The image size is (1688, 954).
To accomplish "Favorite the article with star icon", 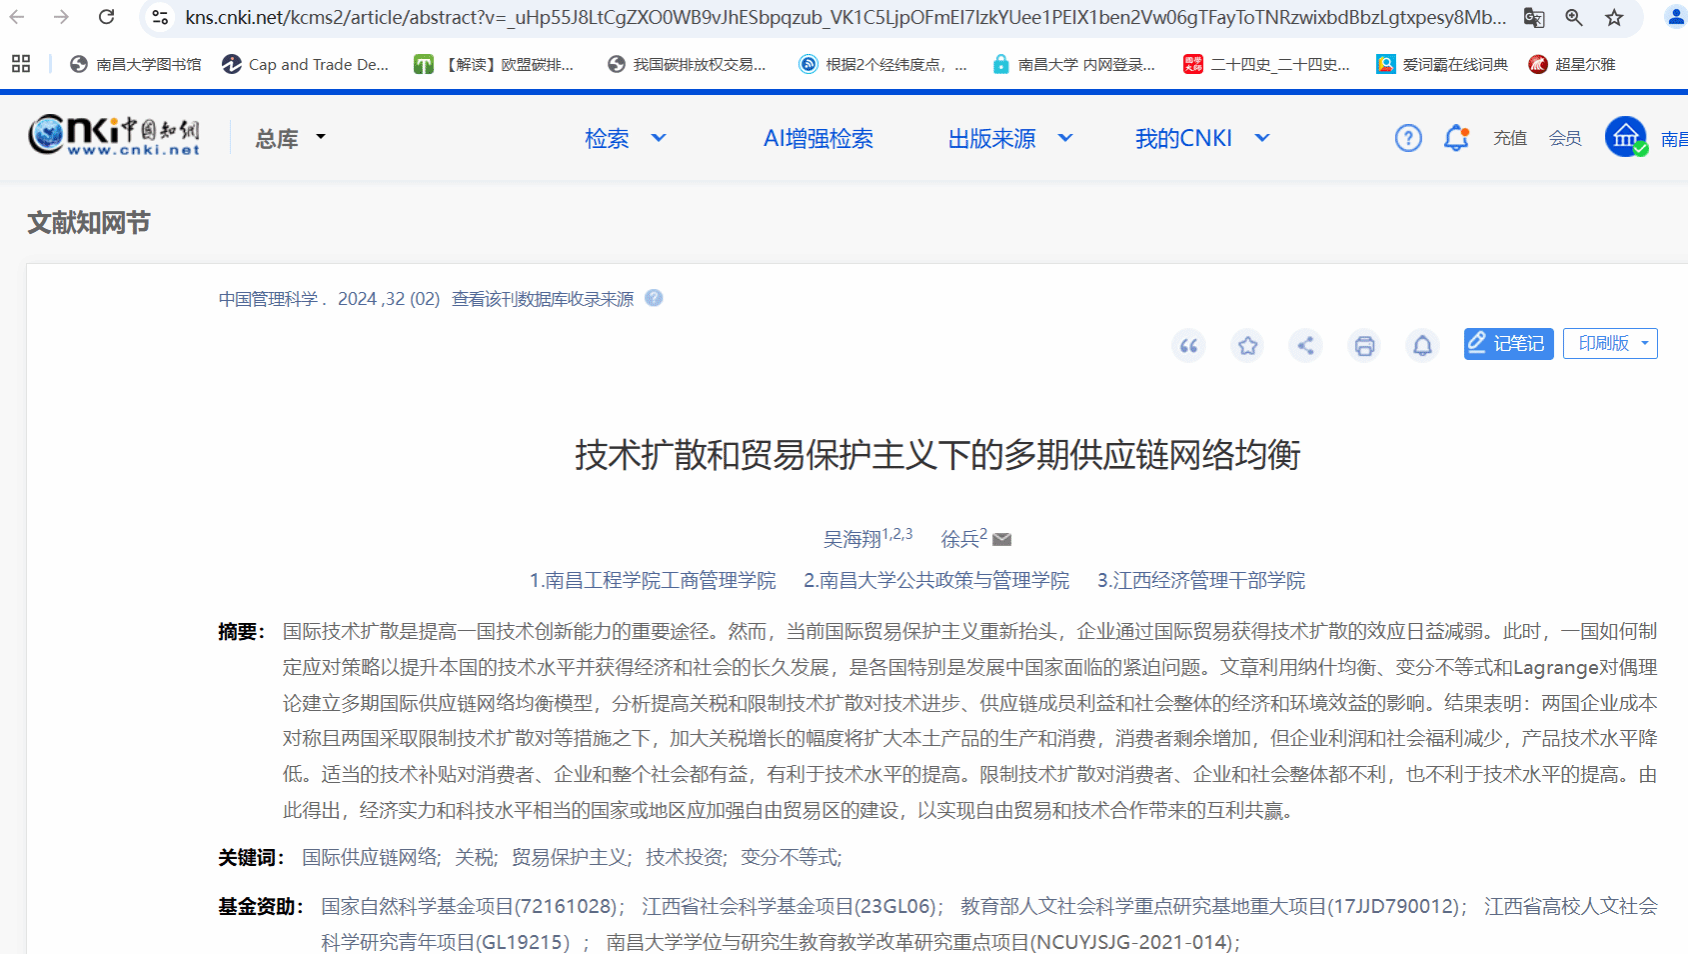I will click(1247, 346).
